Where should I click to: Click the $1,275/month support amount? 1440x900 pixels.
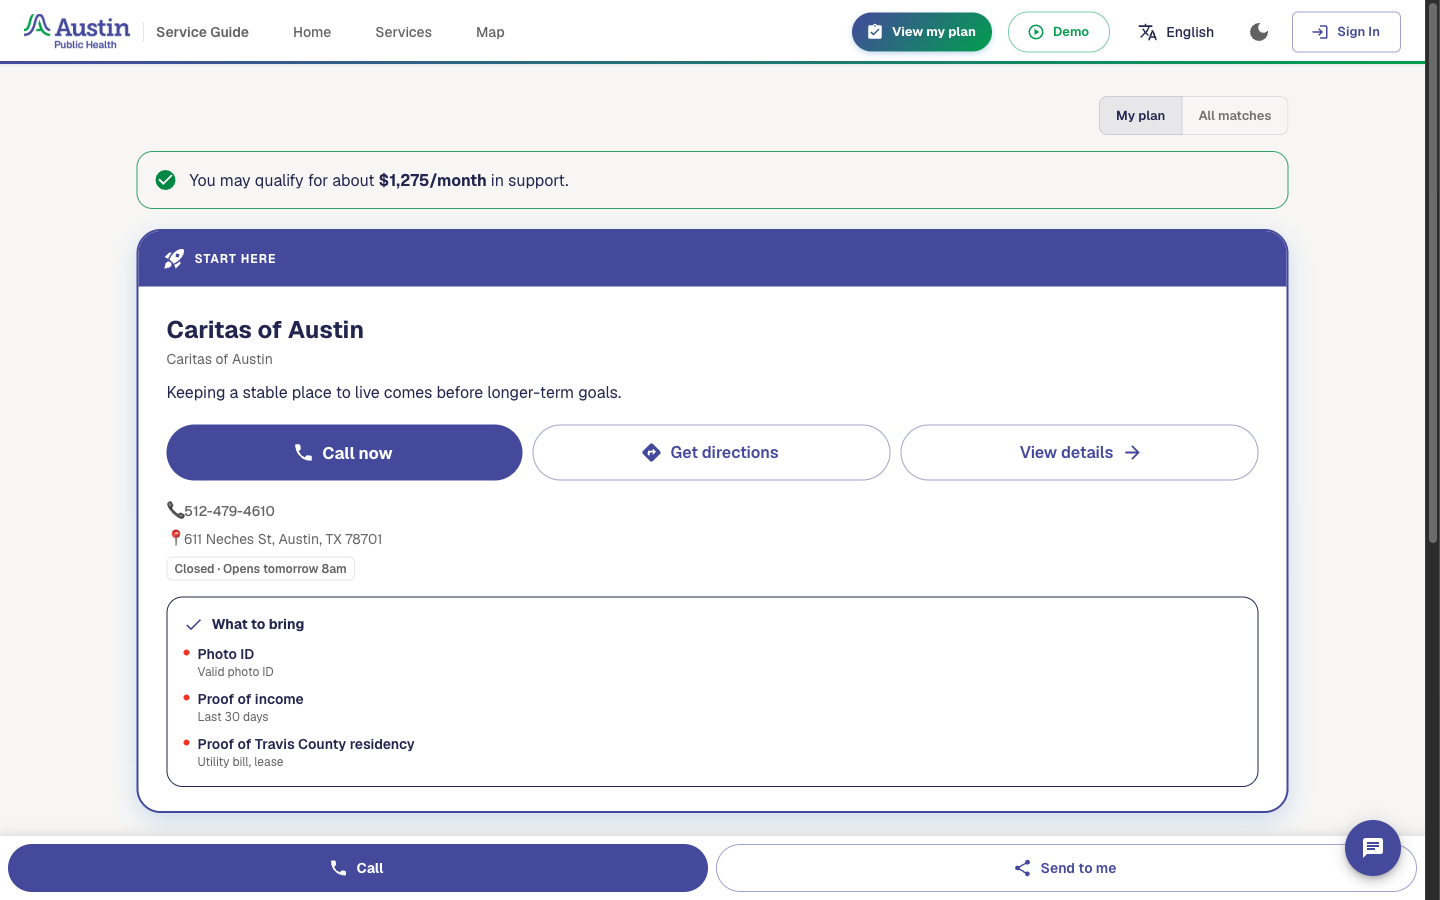tap(432, 181)
